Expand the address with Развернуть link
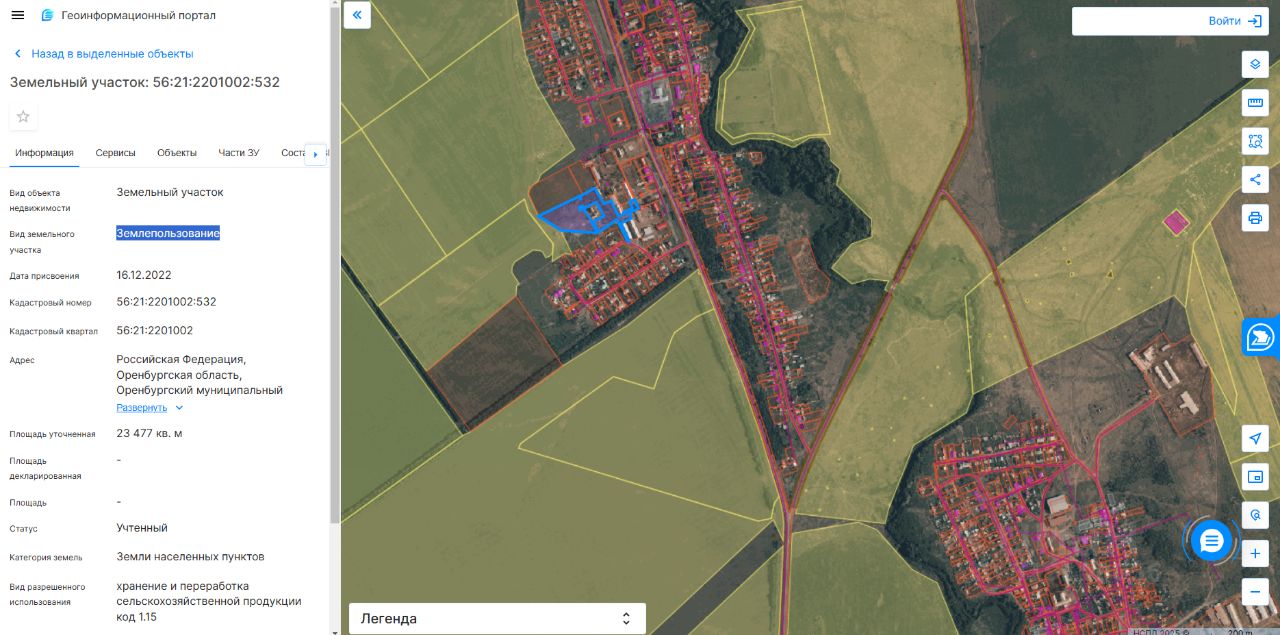 click(x=150, y=408)
